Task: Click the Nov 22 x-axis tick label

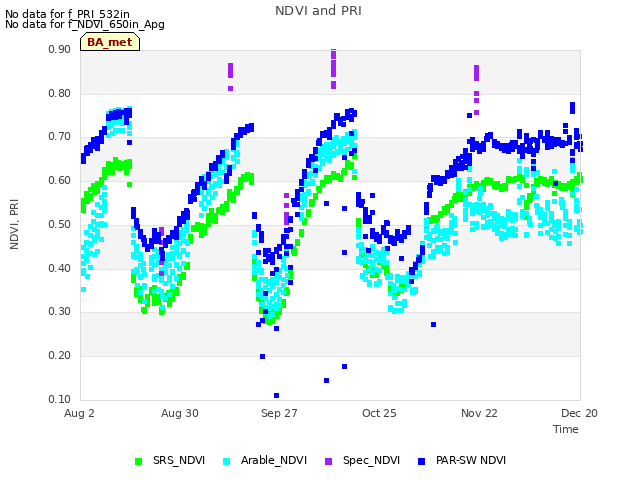Action: 479,413
